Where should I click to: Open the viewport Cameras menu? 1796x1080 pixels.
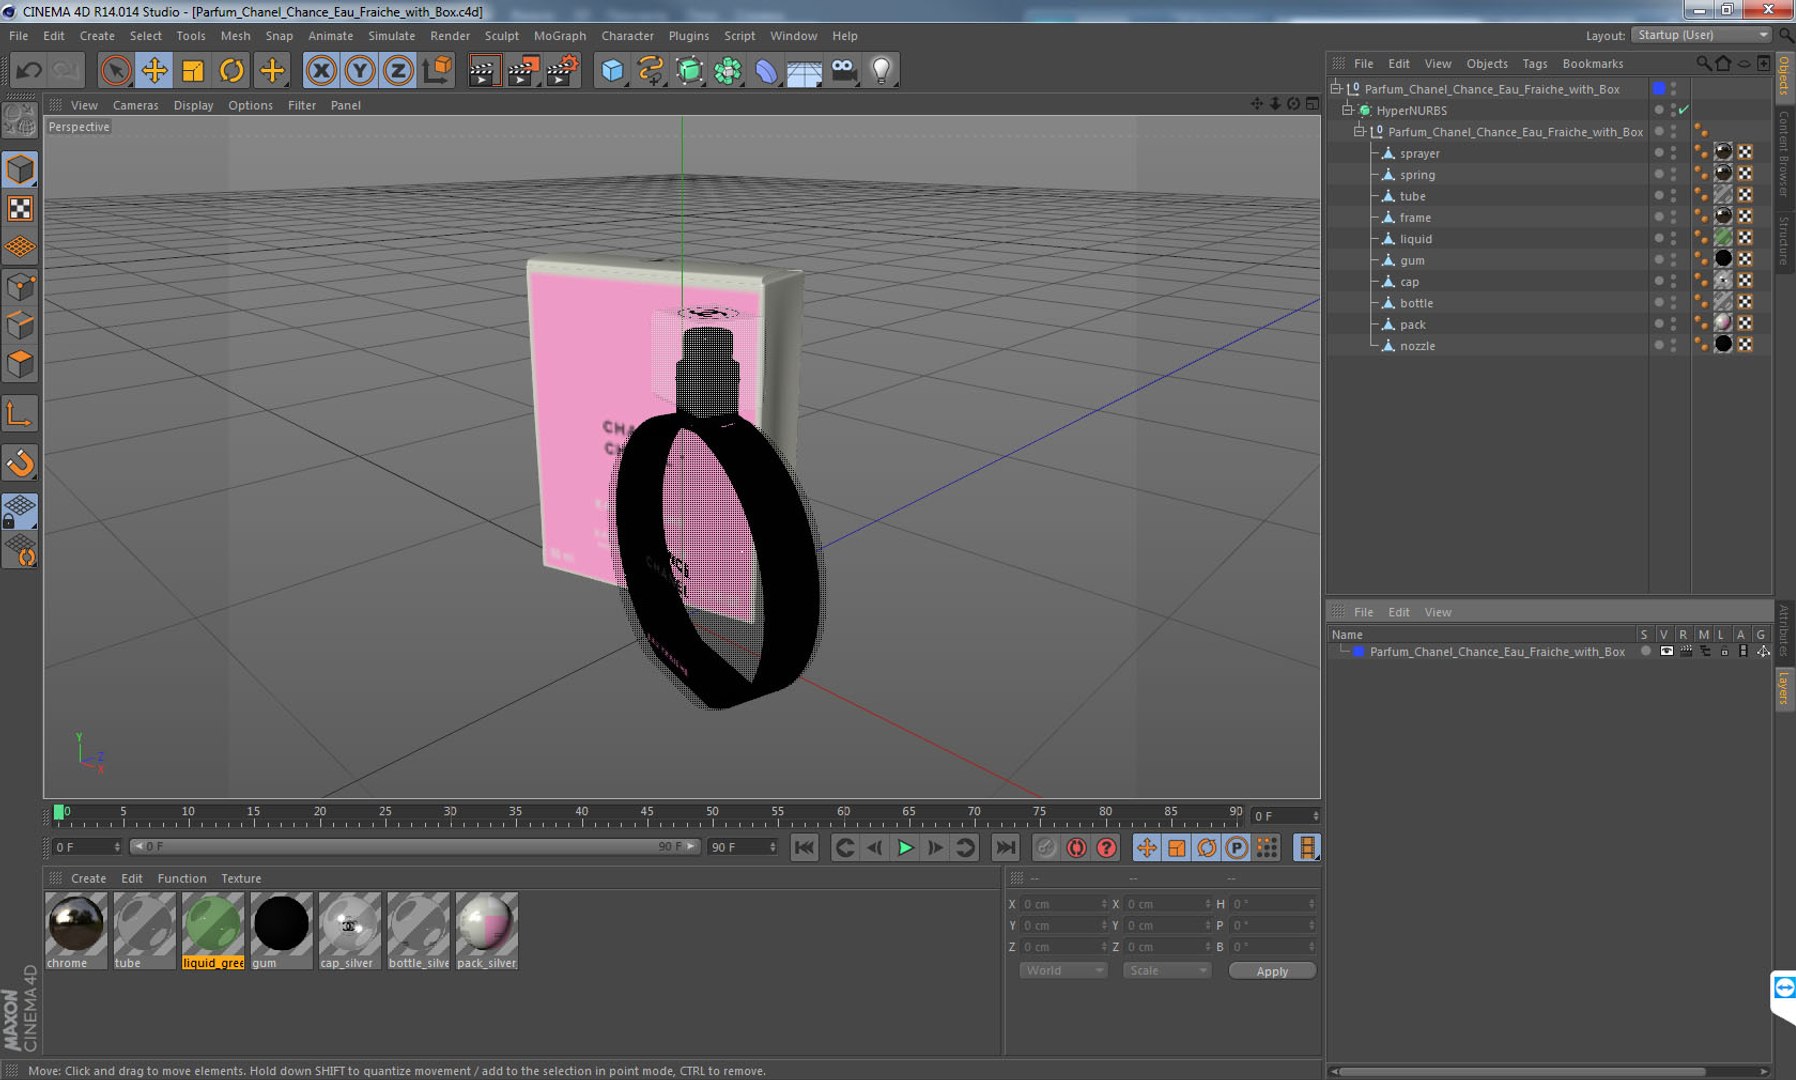pos(135,105)
